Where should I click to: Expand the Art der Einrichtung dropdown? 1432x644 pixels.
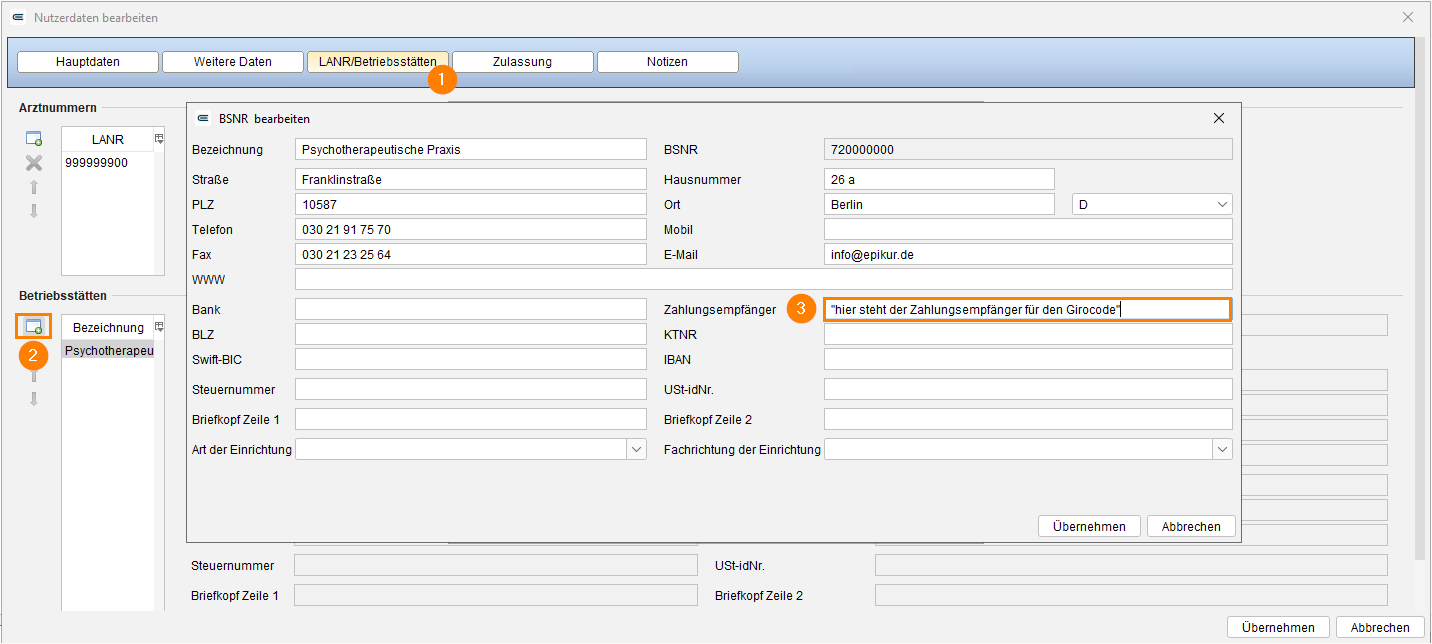(637, 450)
